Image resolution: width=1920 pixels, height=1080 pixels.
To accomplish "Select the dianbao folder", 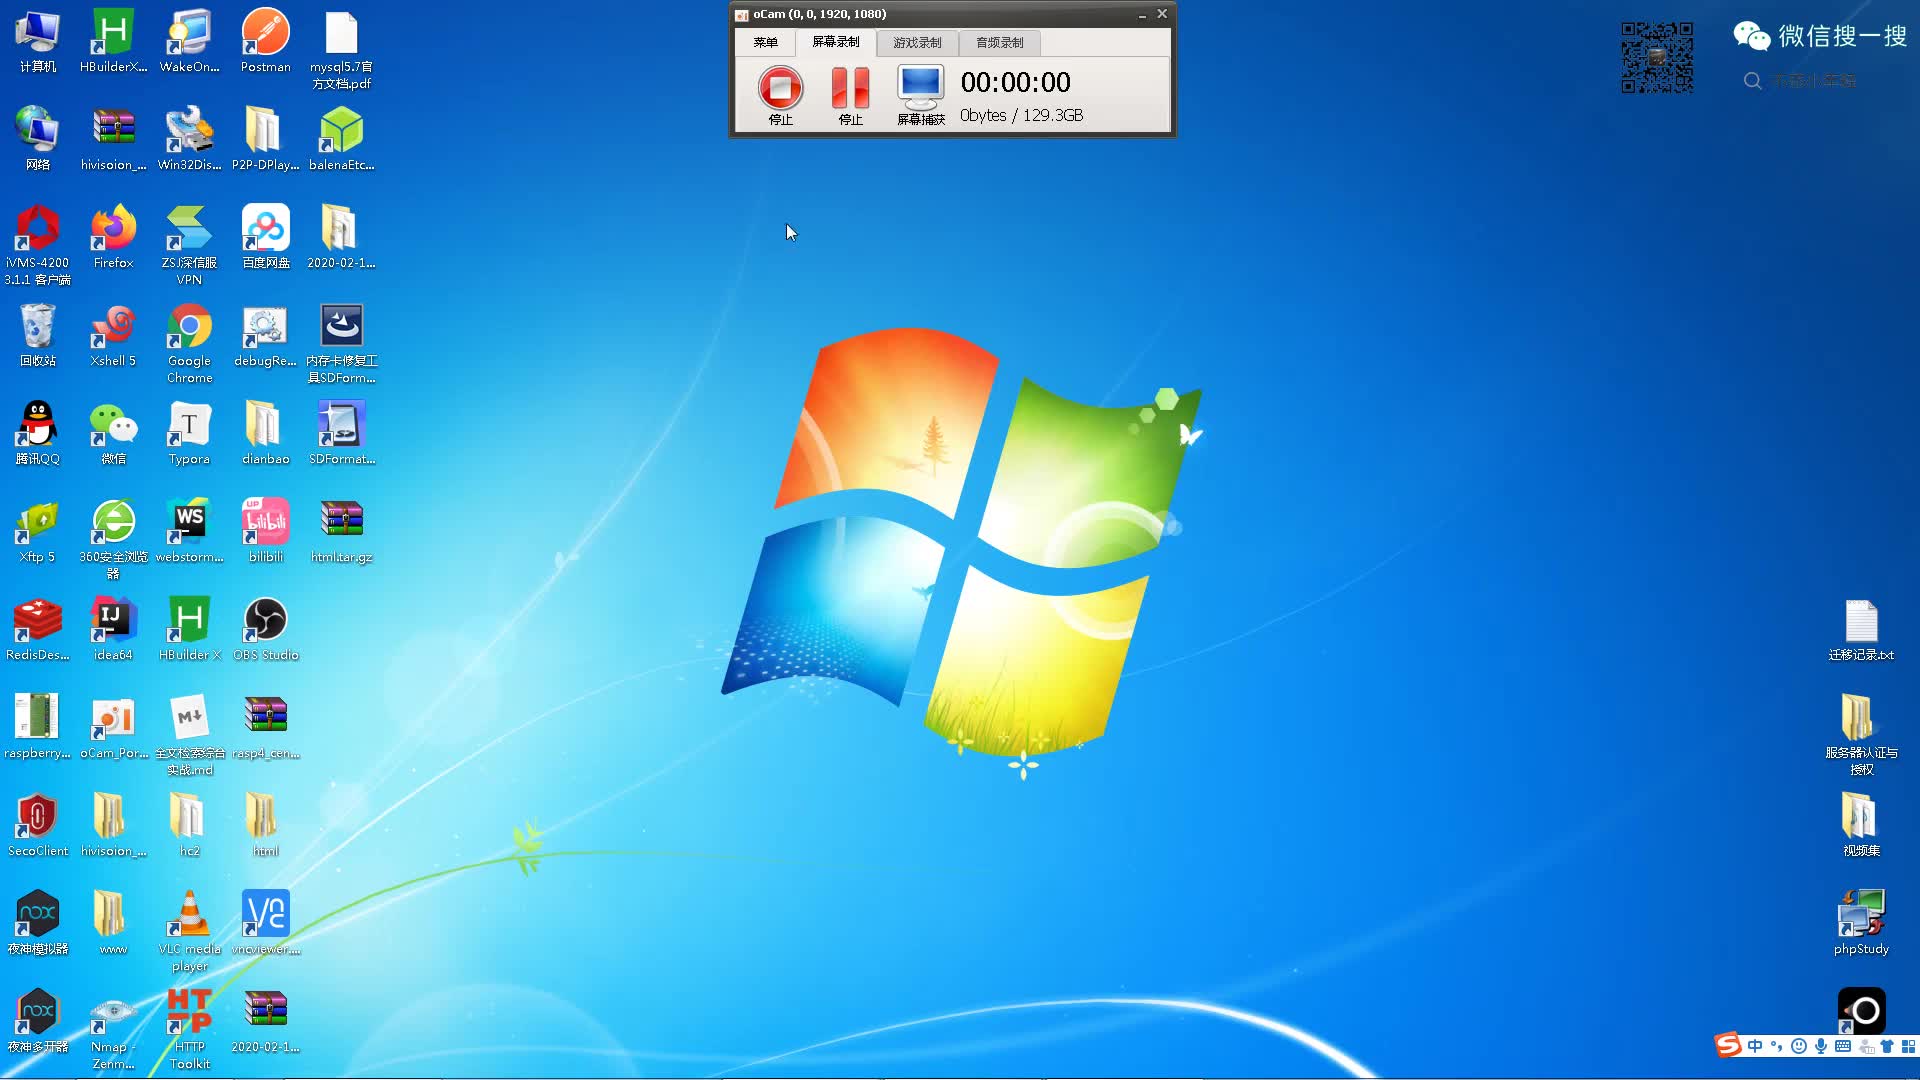I will (265, 434).
